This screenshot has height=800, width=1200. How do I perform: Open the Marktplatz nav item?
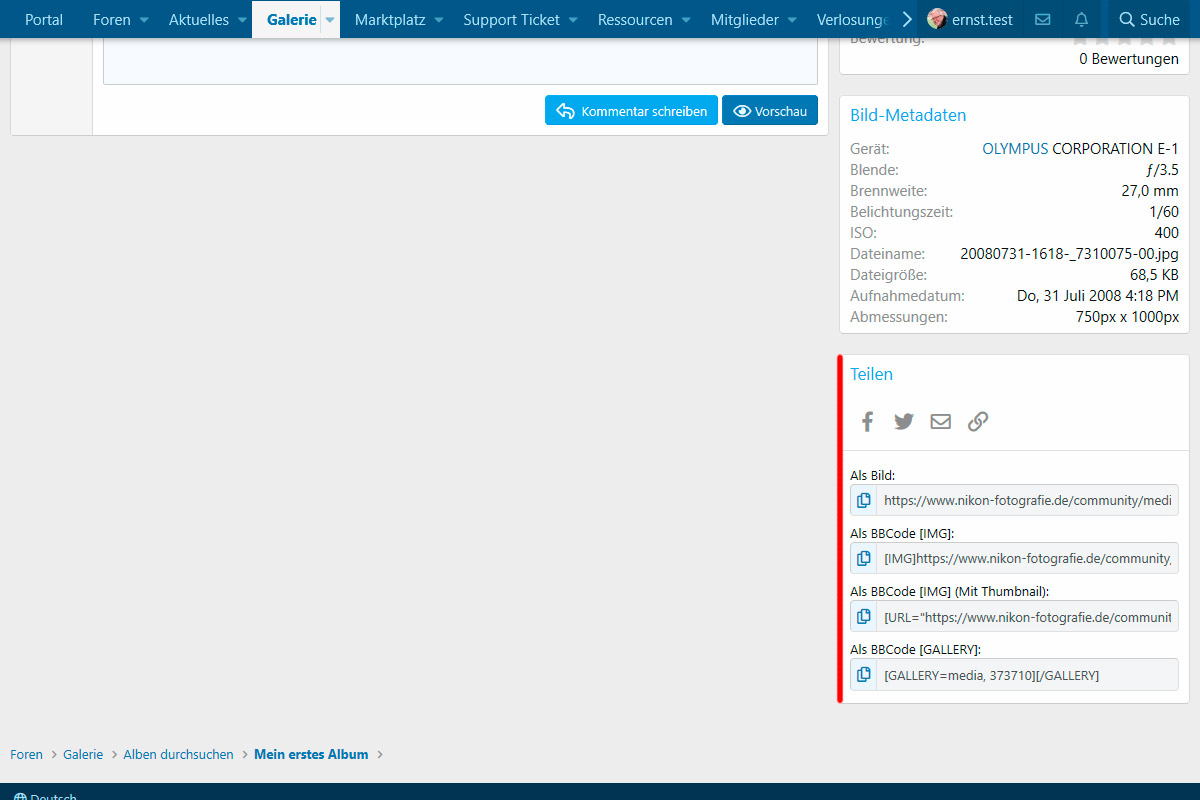390,19
